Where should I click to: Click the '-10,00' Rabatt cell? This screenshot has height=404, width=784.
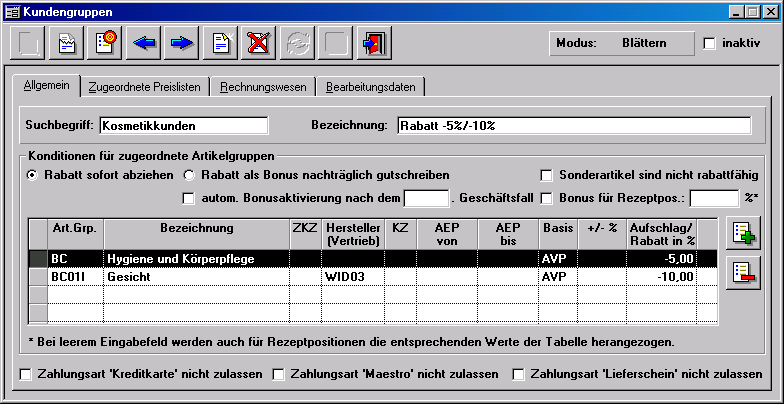662,276
